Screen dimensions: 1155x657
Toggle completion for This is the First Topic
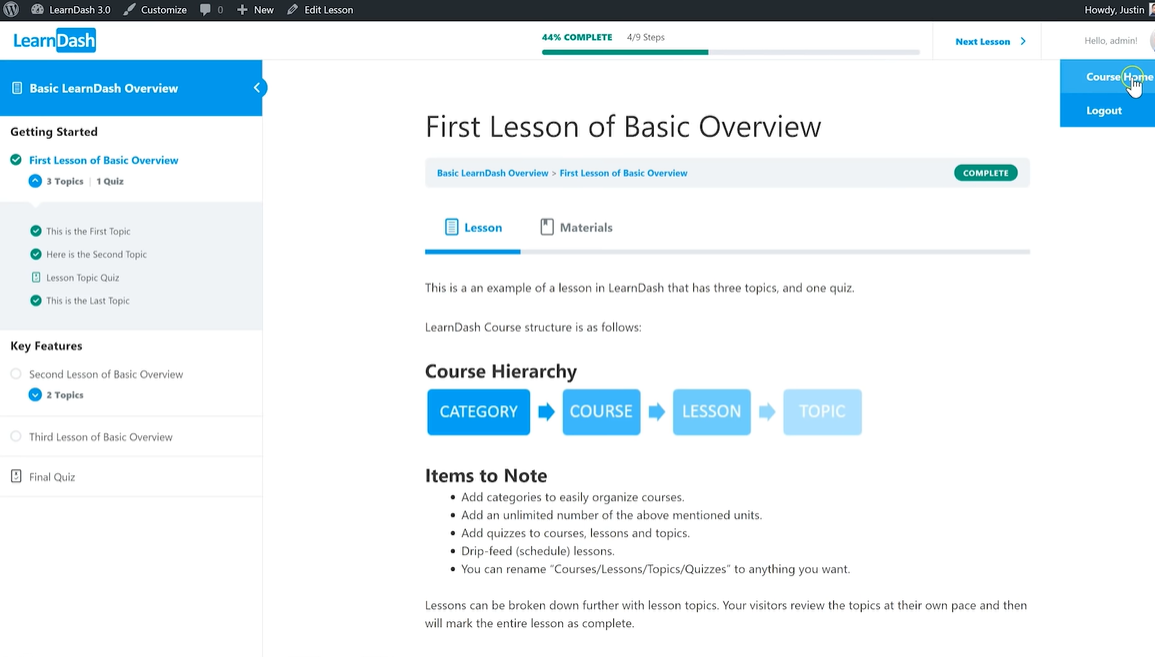[x=35, y=230]
